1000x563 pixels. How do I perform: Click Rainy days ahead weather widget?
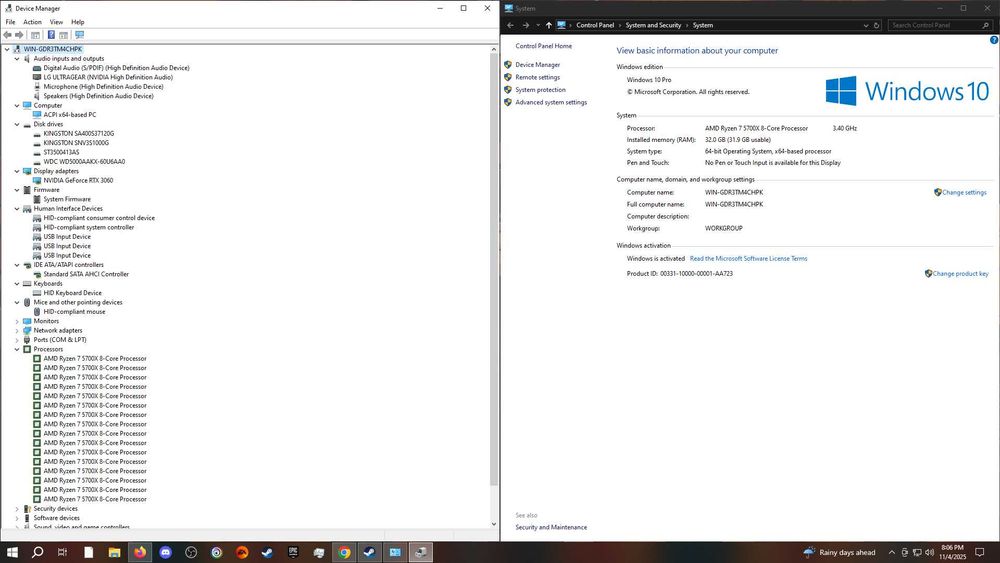(839, 552)
